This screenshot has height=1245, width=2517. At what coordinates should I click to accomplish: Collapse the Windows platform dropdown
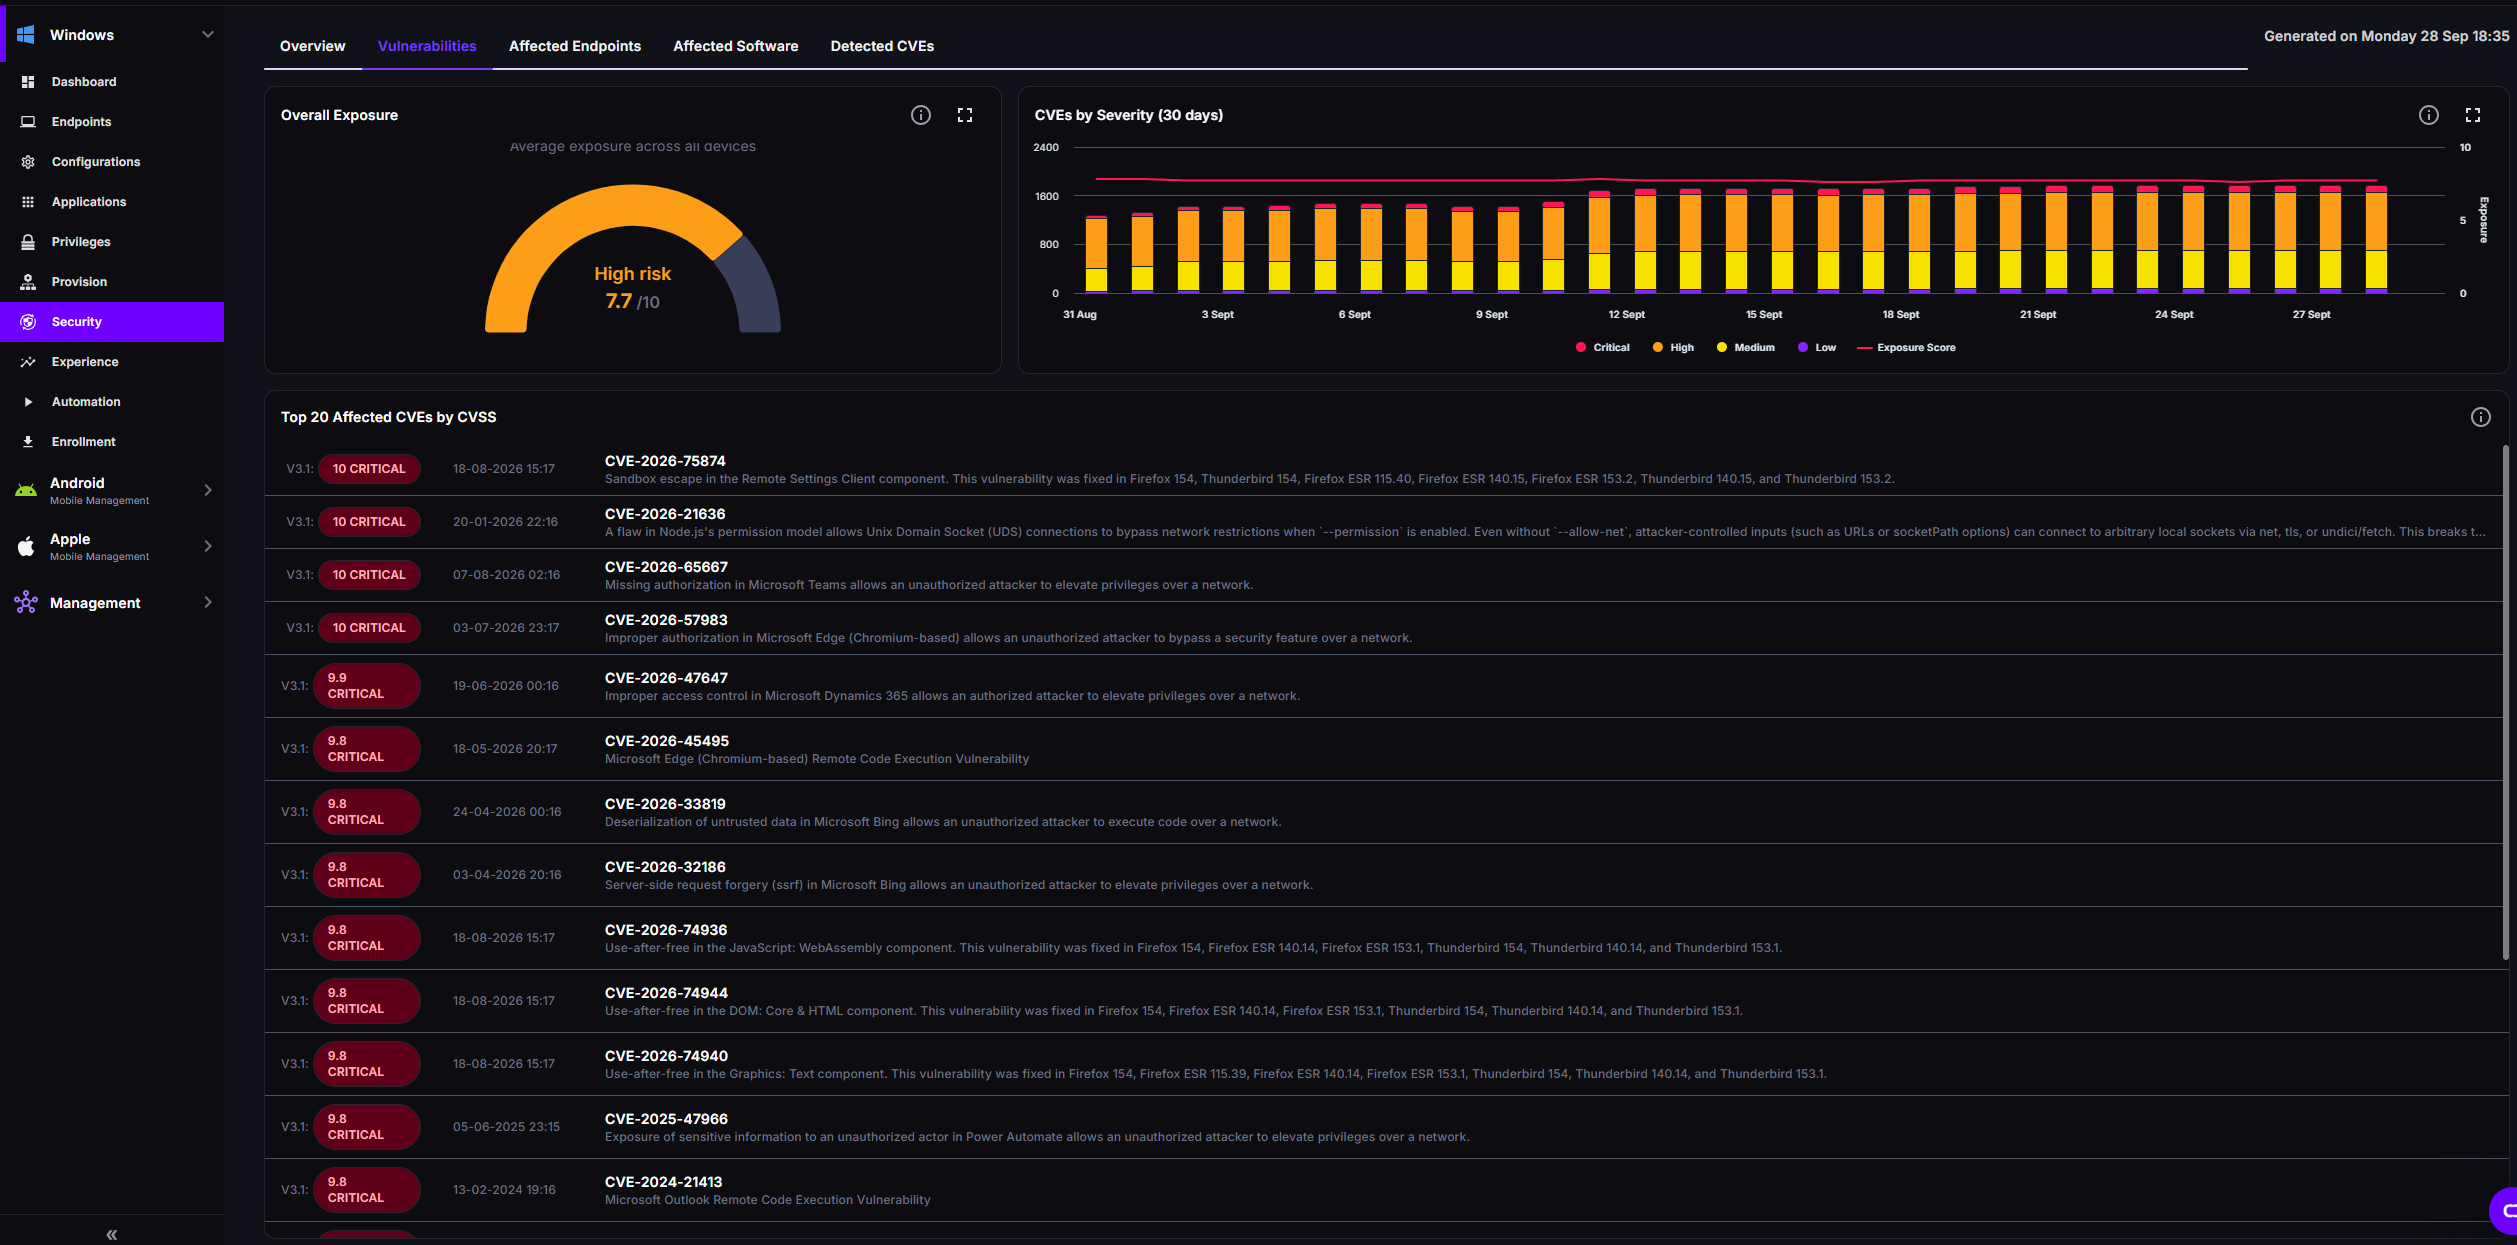tap(208, 35)
